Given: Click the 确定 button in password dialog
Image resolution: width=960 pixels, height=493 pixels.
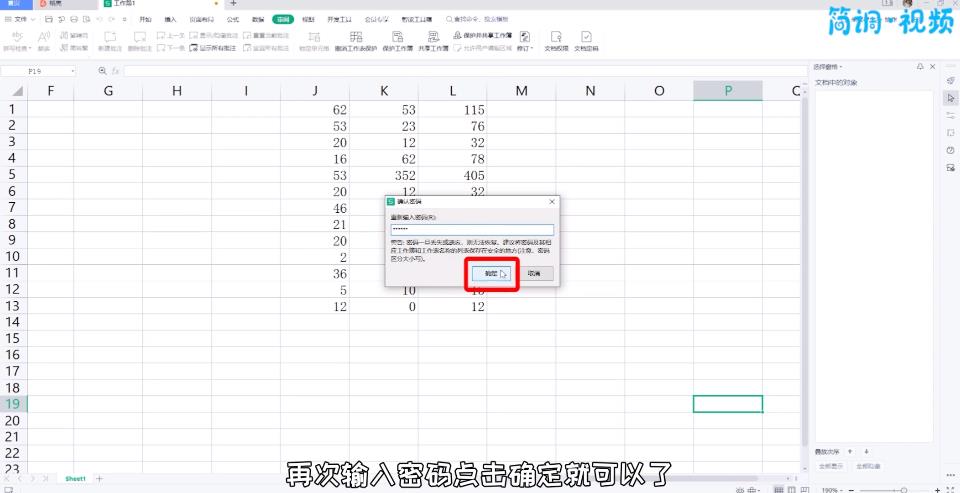Looking at the screenshot, I should coord(491,273).
